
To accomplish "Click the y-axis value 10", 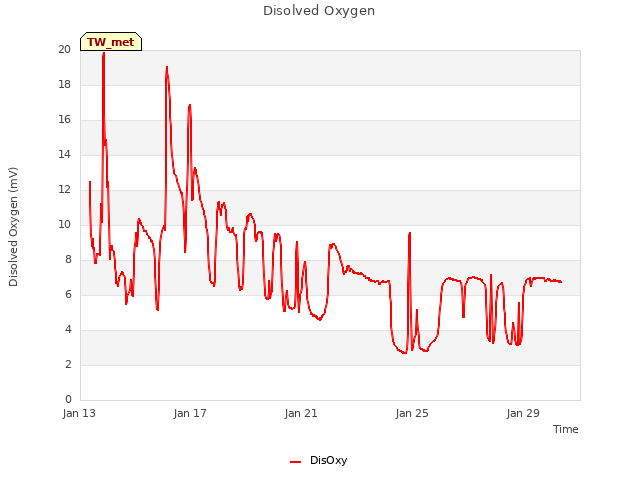I will (x=64, y=224).
